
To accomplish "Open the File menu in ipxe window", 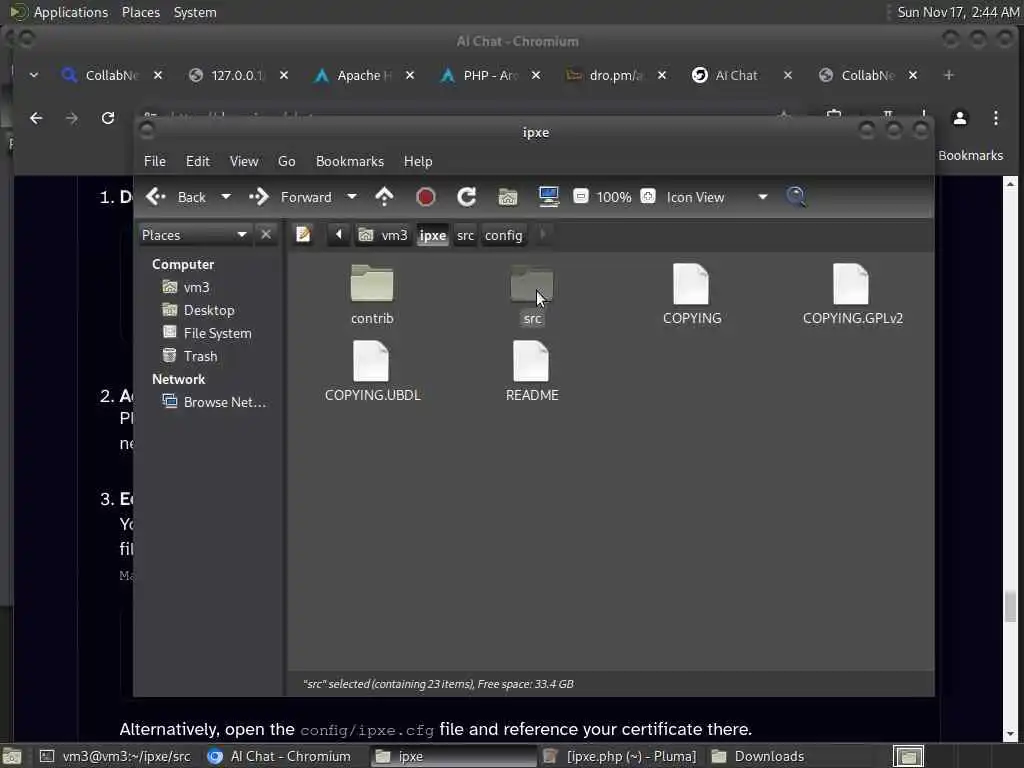I will tap(155, 161).
